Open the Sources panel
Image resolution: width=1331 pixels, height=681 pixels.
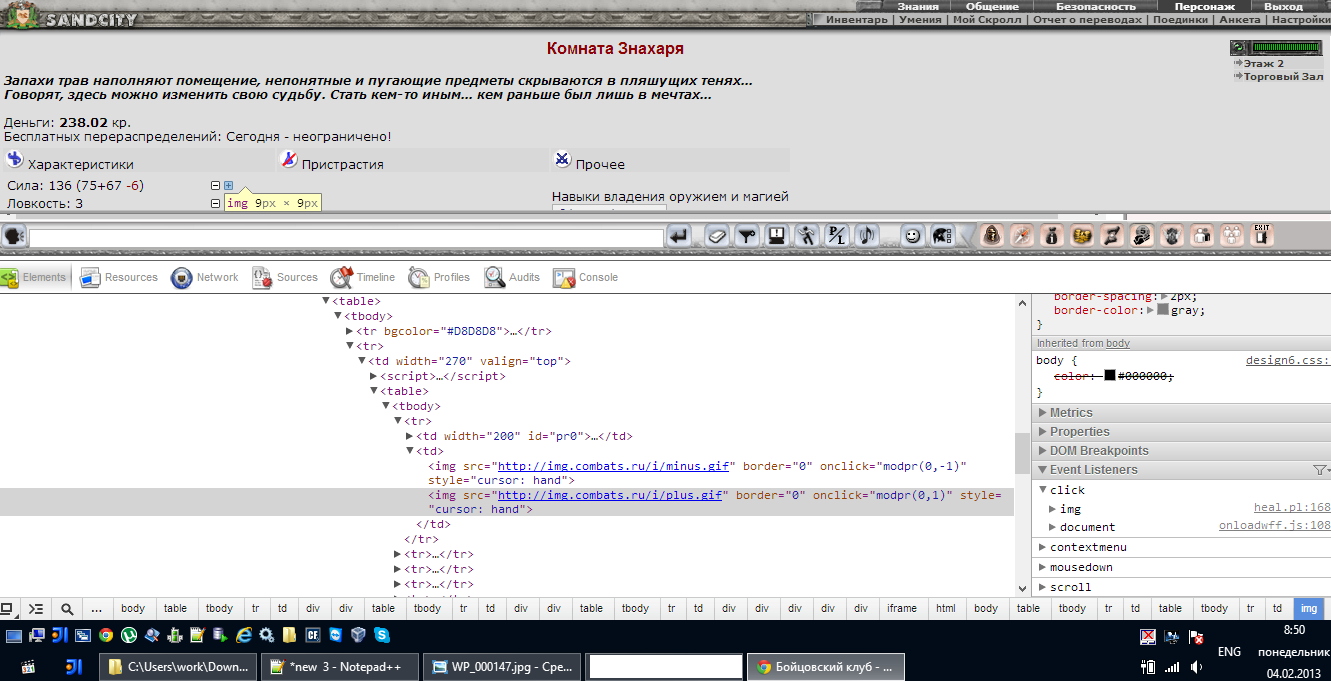click(285, 277)
